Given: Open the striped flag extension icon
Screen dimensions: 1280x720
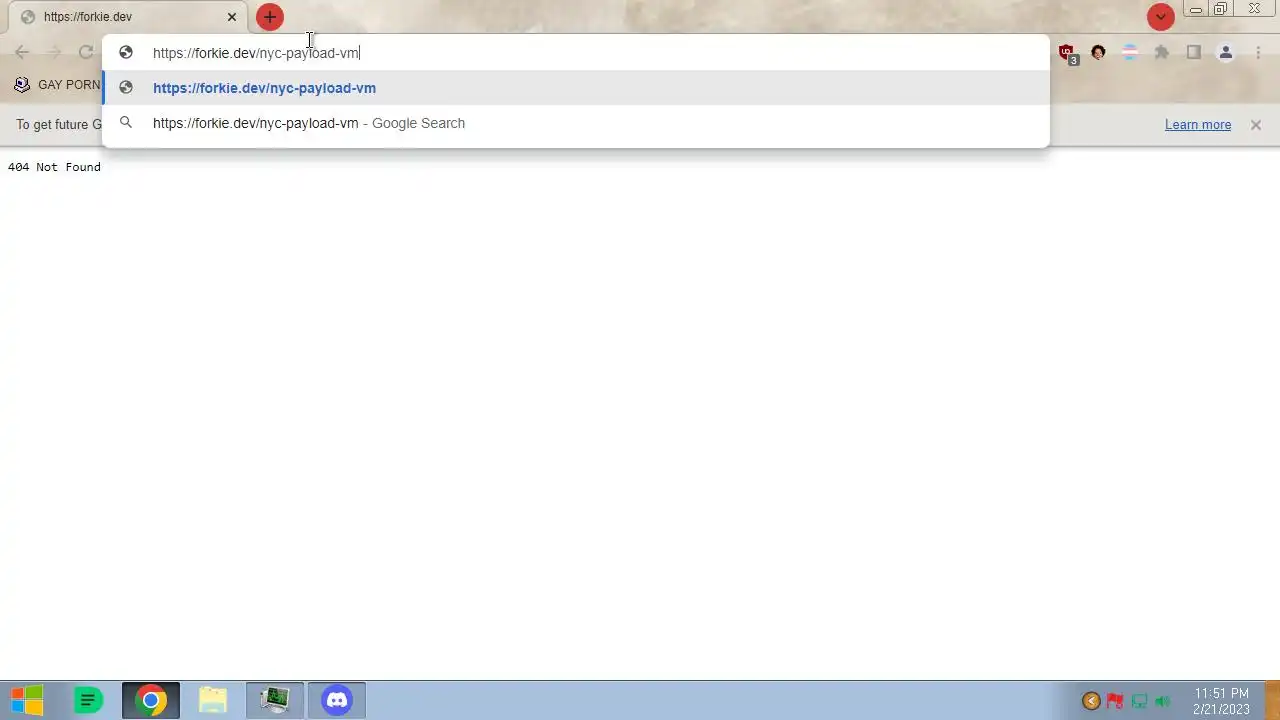Looking at the screenshot, I should [x=1130, y=53].
